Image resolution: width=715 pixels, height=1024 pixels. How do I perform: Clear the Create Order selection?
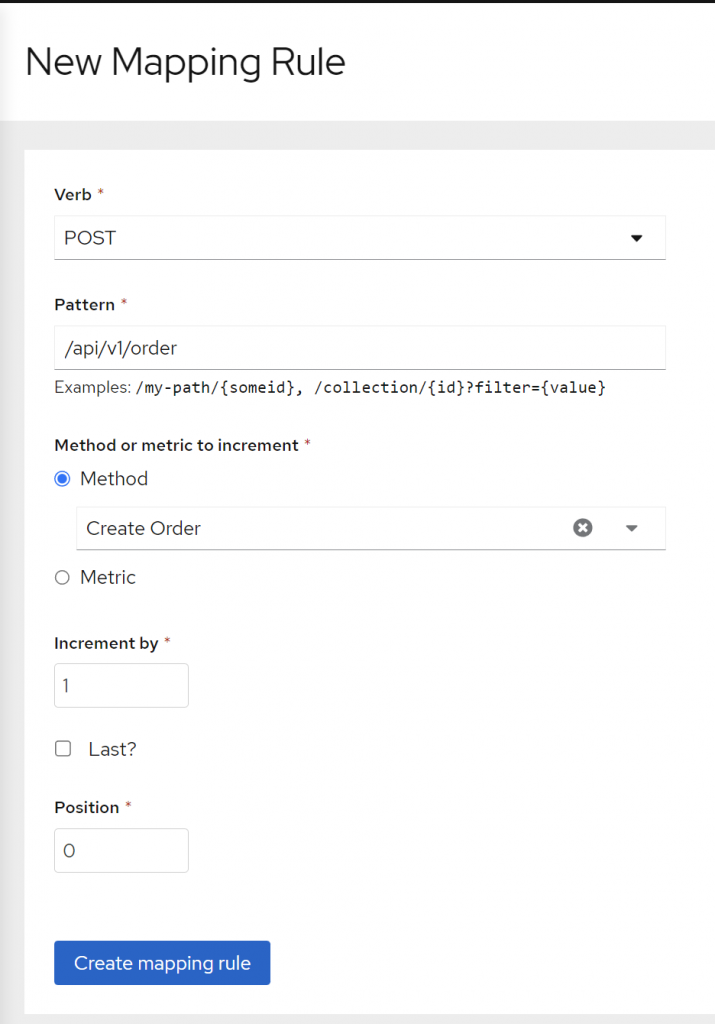[x=582, y=528]
